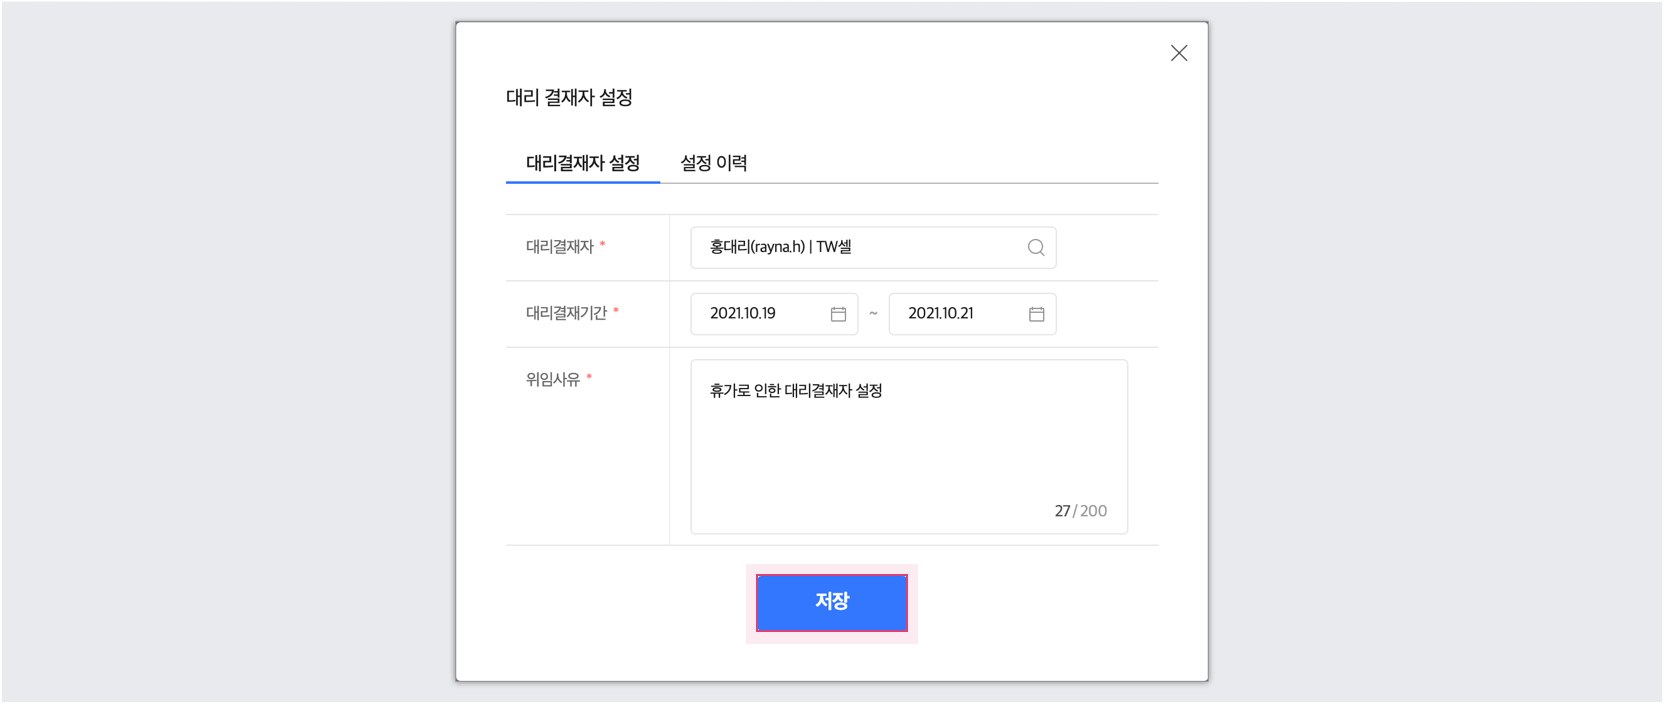Select the 대리결재자 설정 tab

pyautogui.click(x=583, y=163)
